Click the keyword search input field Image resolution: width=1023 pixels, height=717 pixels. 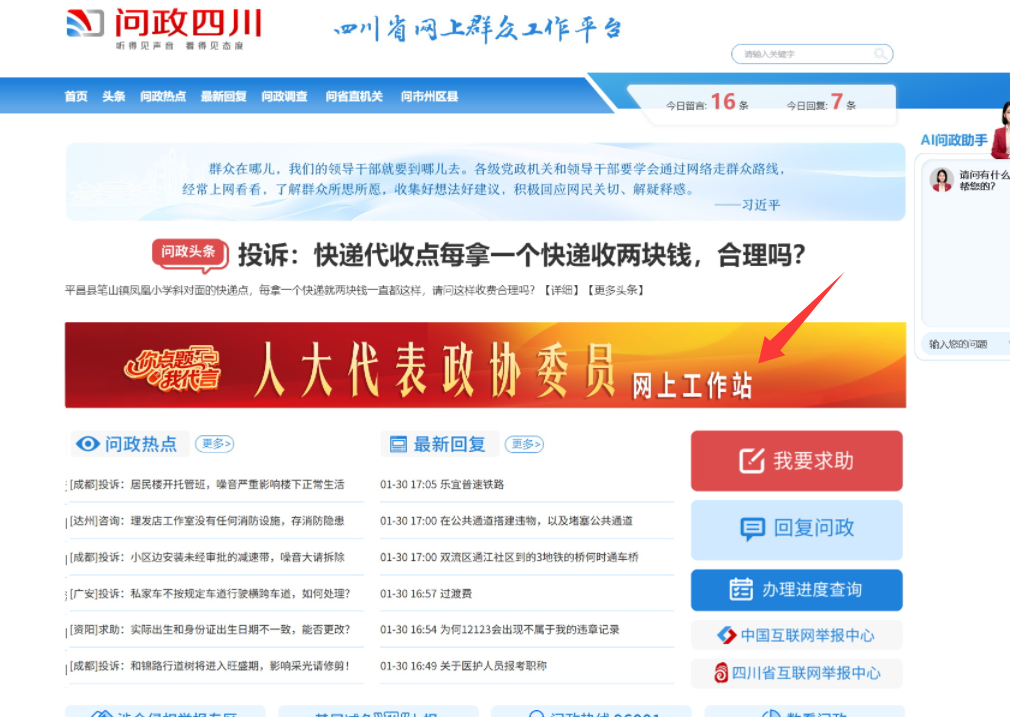803,54
